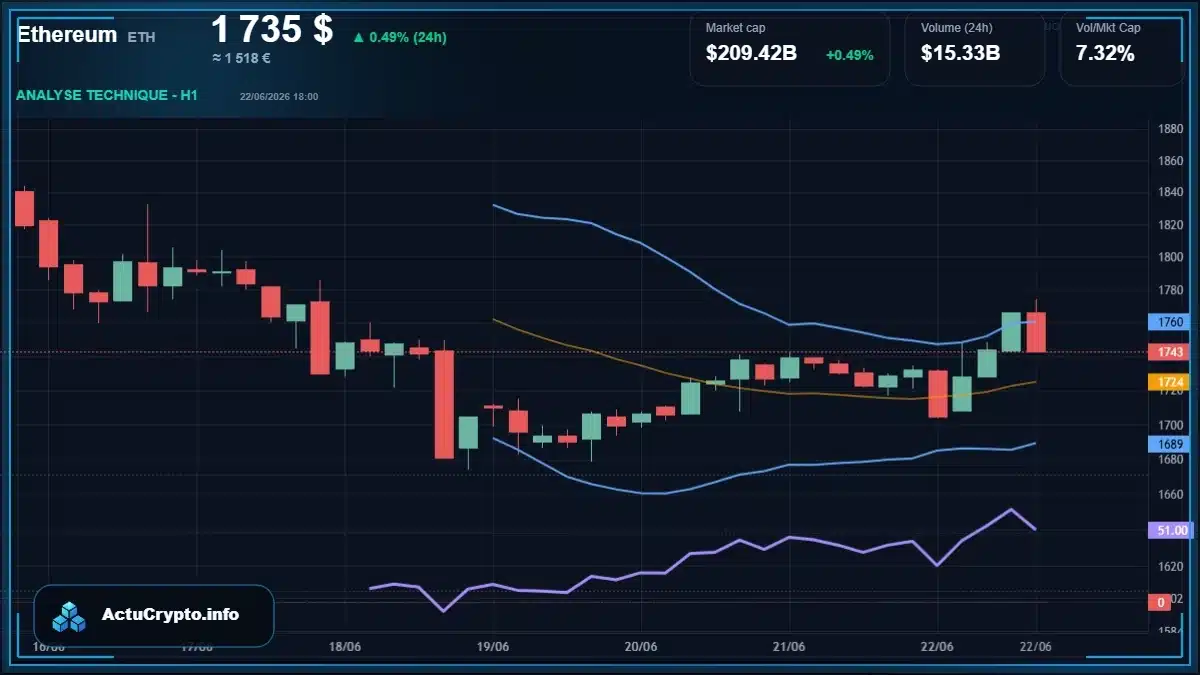Click the red 0 indicator tag
Viewport: 1200px width, 675px height.
point(1160,602)
